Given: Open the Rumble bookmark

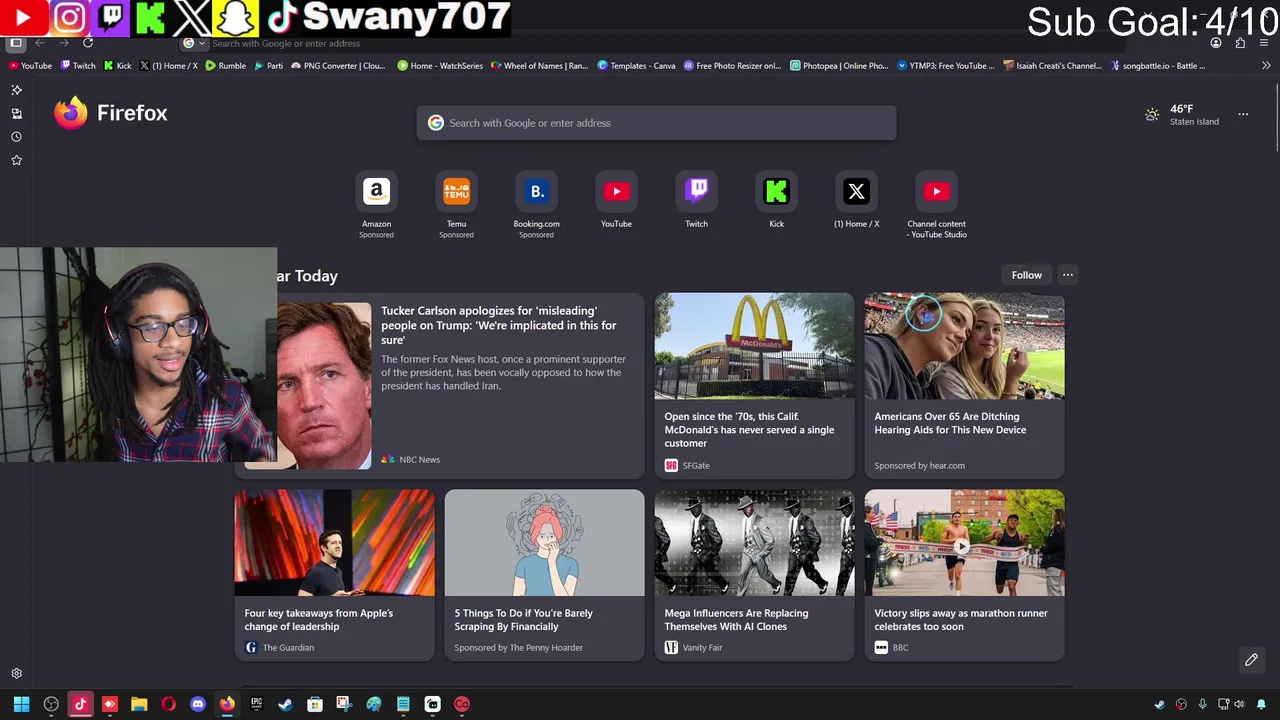Looking at the screenshot, I should (225, 66).
